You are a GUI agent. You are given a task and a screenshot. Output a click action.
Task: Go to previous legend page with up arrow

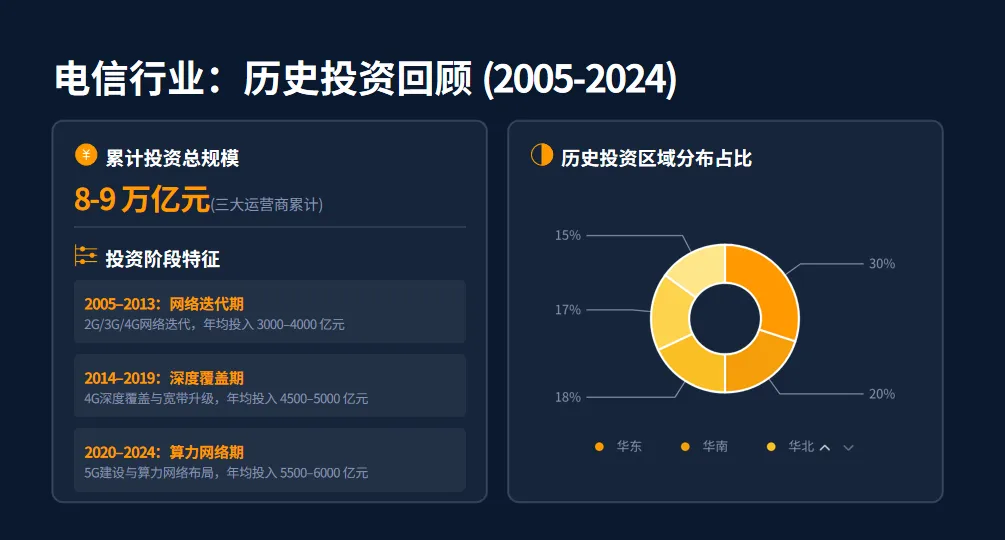[x=825, y=448]
